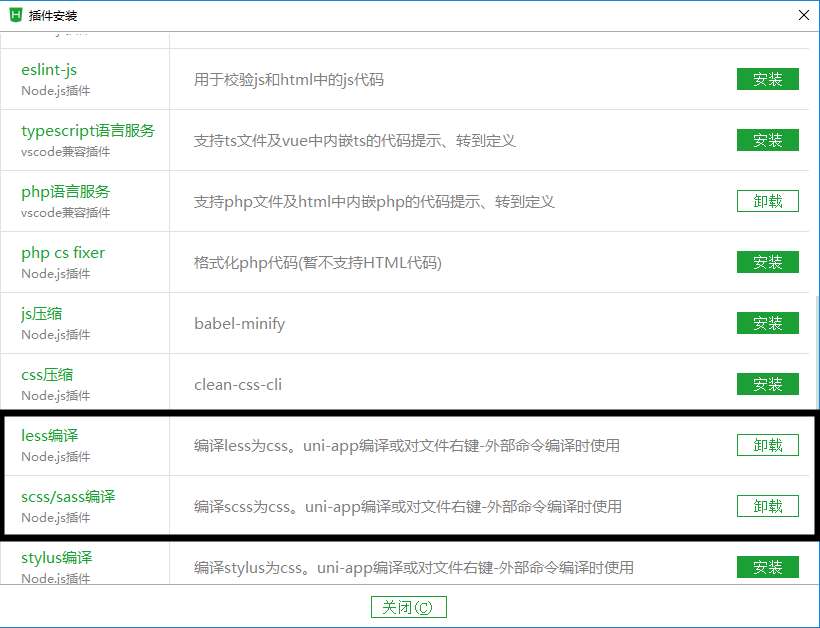Open the js压缩 plugin name link
This screenshot has height=628, width=820.
click(41, 314)
